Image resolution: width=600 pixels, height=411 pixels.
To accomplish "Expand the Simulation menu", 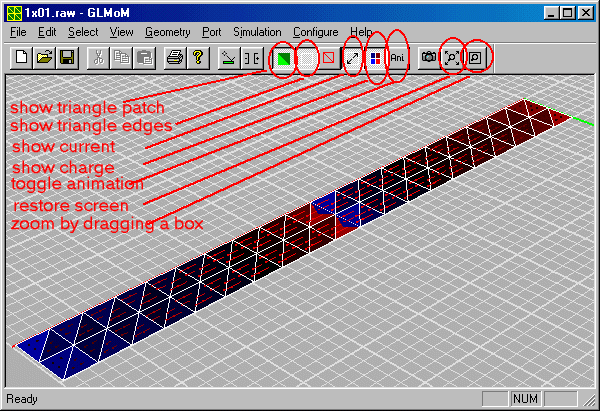I will pos(257,32).
